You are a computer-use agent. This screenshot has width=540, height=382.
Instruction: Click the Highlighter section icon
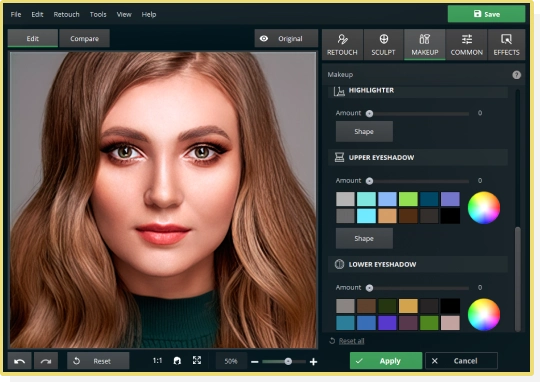pos(339,91)
